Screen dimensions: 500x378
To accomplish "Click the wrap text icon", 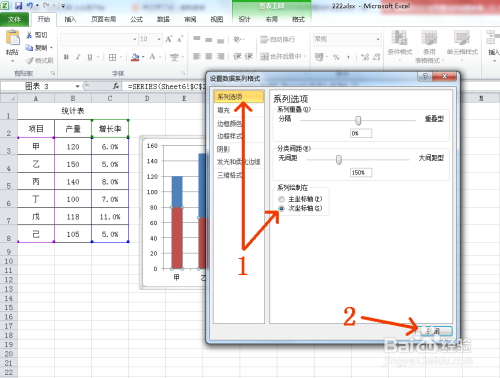I will pyautogui.click(x=277, y=39).
